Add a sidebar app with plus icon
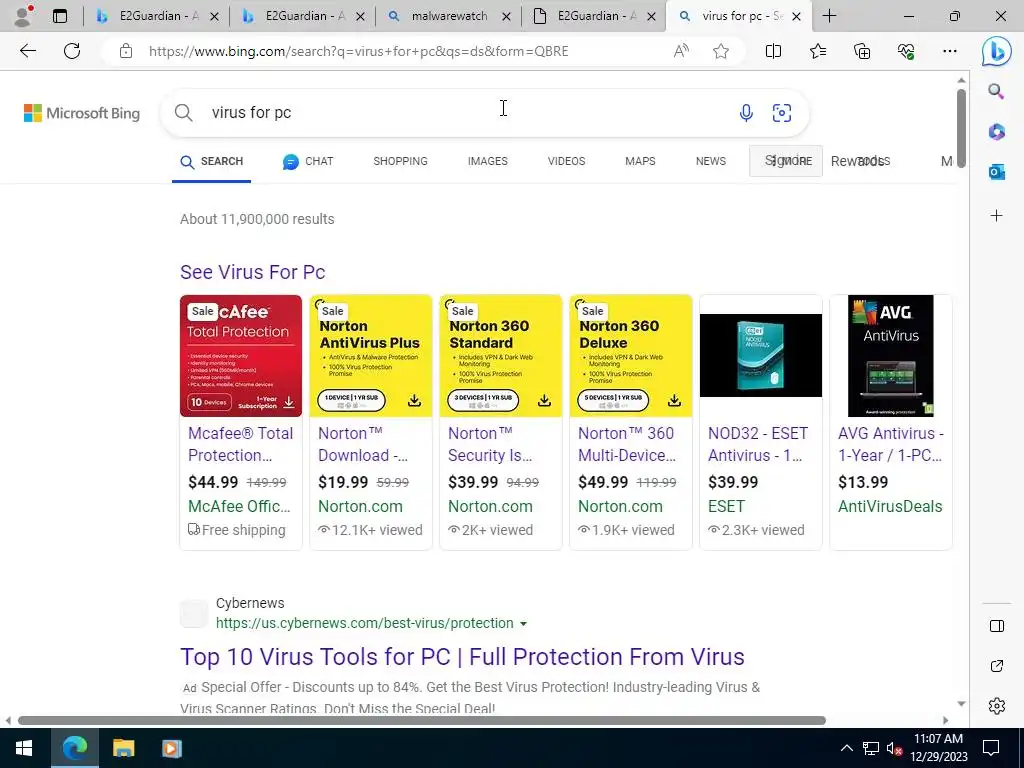 pyautogui.click(x=996, y=216)
